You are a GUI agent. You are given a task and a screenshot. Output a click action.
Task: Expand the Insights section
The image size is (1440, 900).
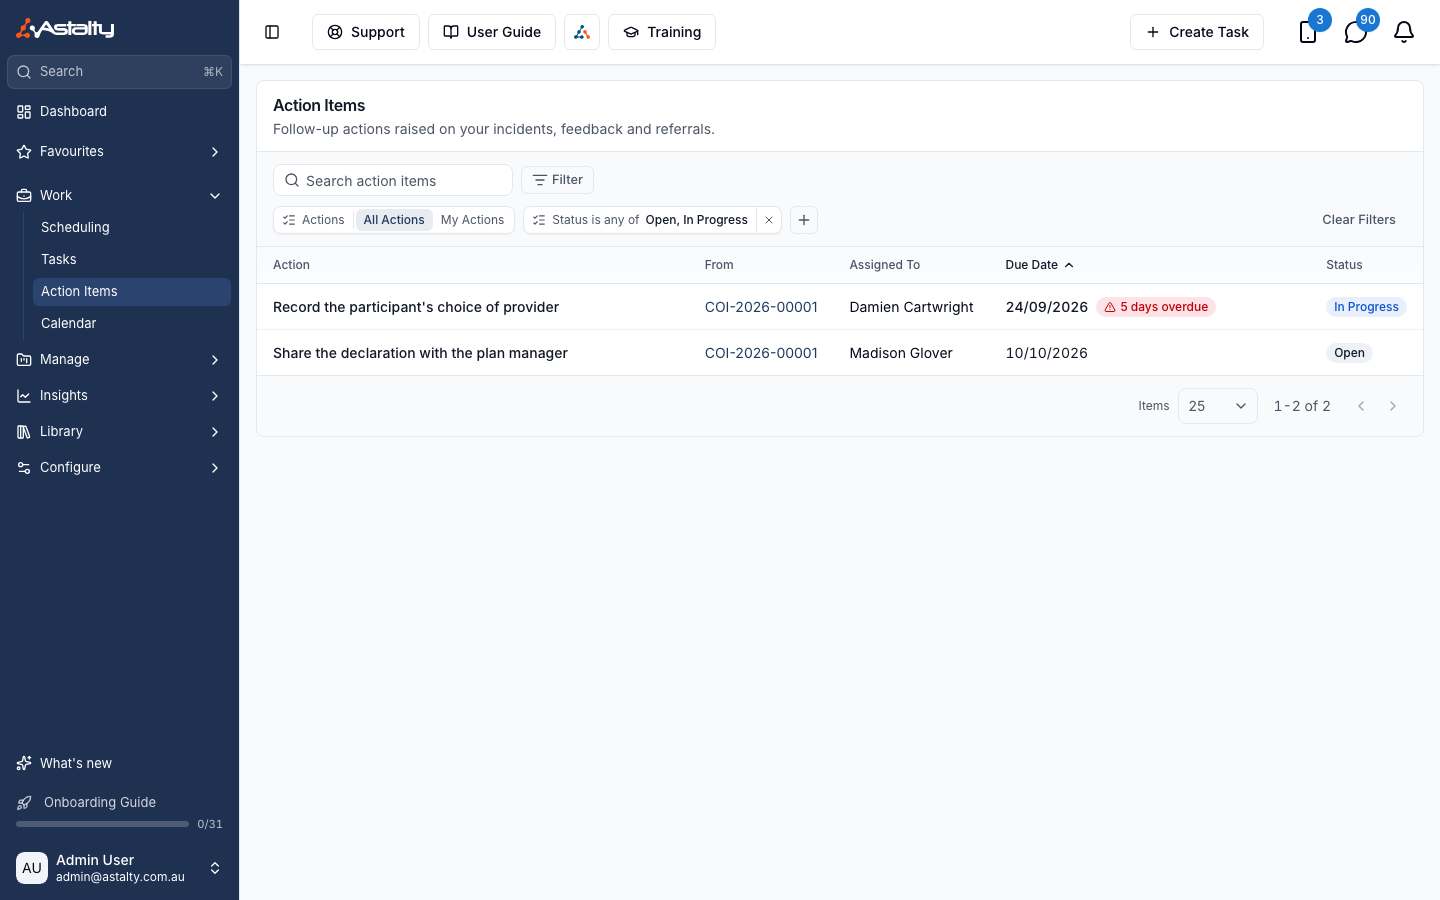point(120,396)
